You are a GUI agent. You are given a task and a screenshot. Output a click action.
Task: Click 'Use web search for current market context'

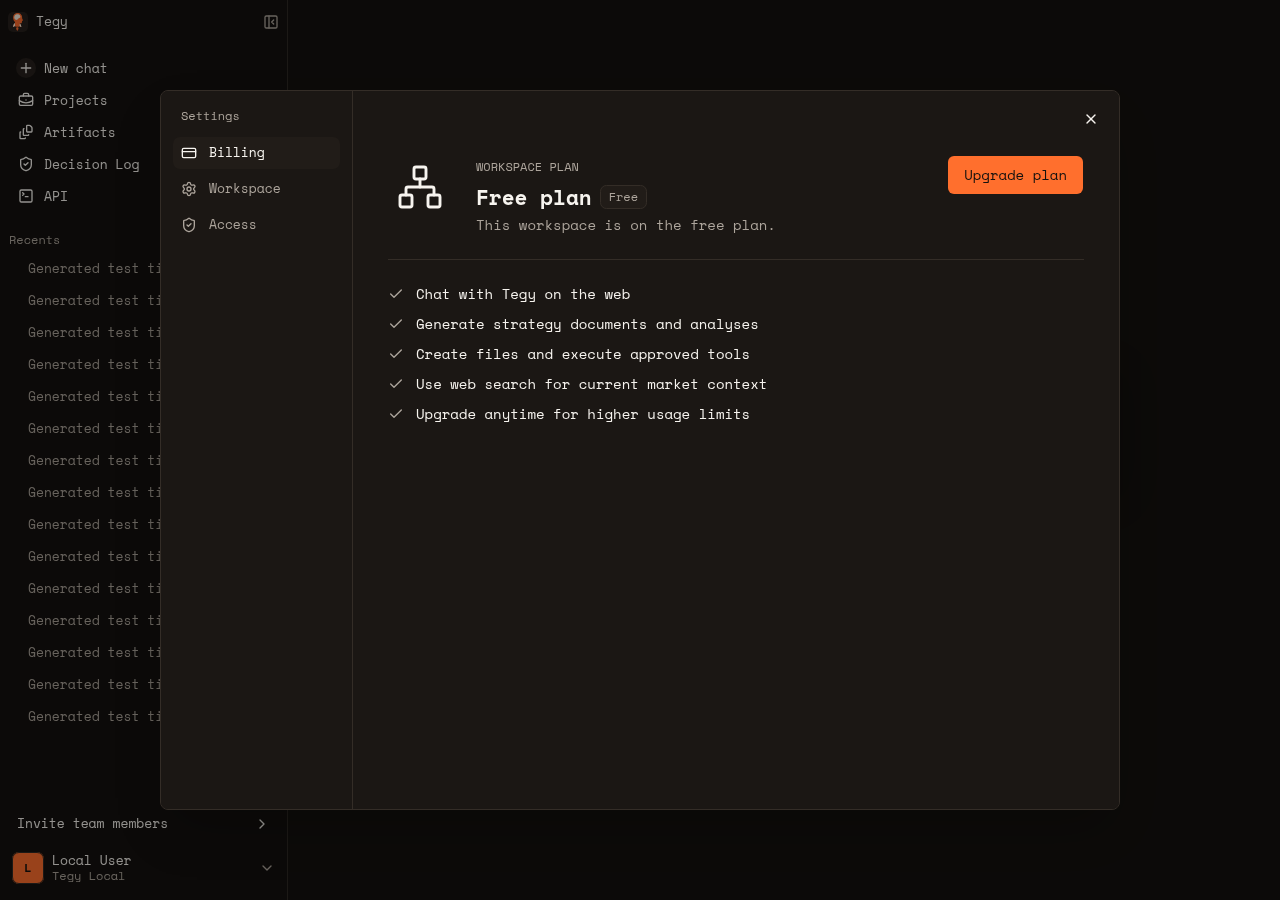pos(591,384)
